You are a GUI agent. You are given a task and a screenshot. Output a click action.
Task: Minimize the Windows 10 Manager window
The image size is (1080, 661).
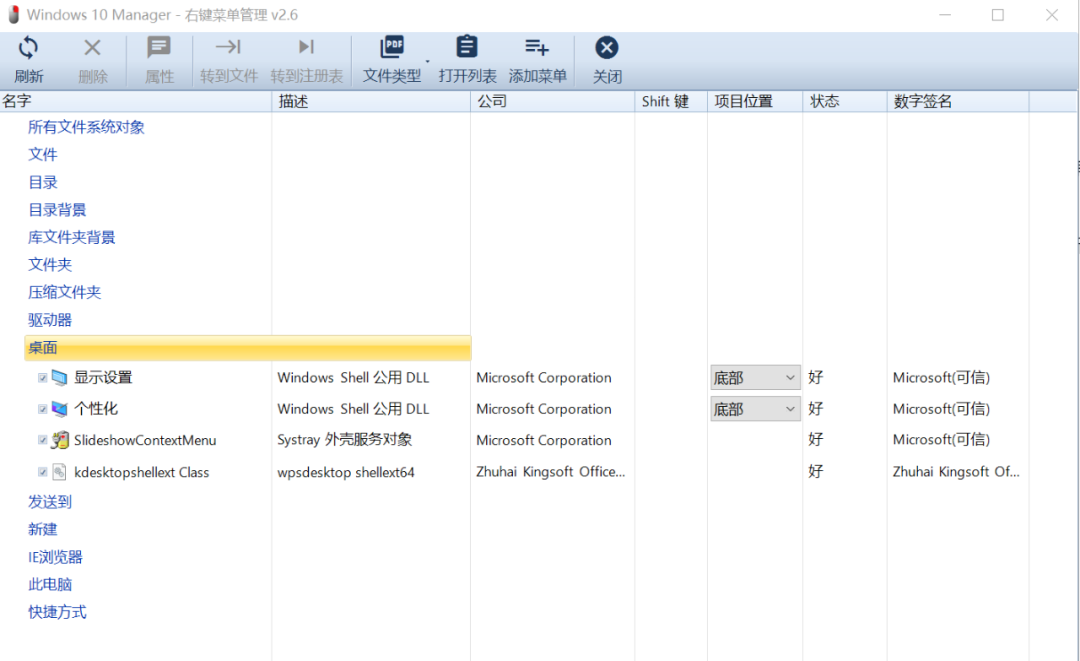point(945,14)
